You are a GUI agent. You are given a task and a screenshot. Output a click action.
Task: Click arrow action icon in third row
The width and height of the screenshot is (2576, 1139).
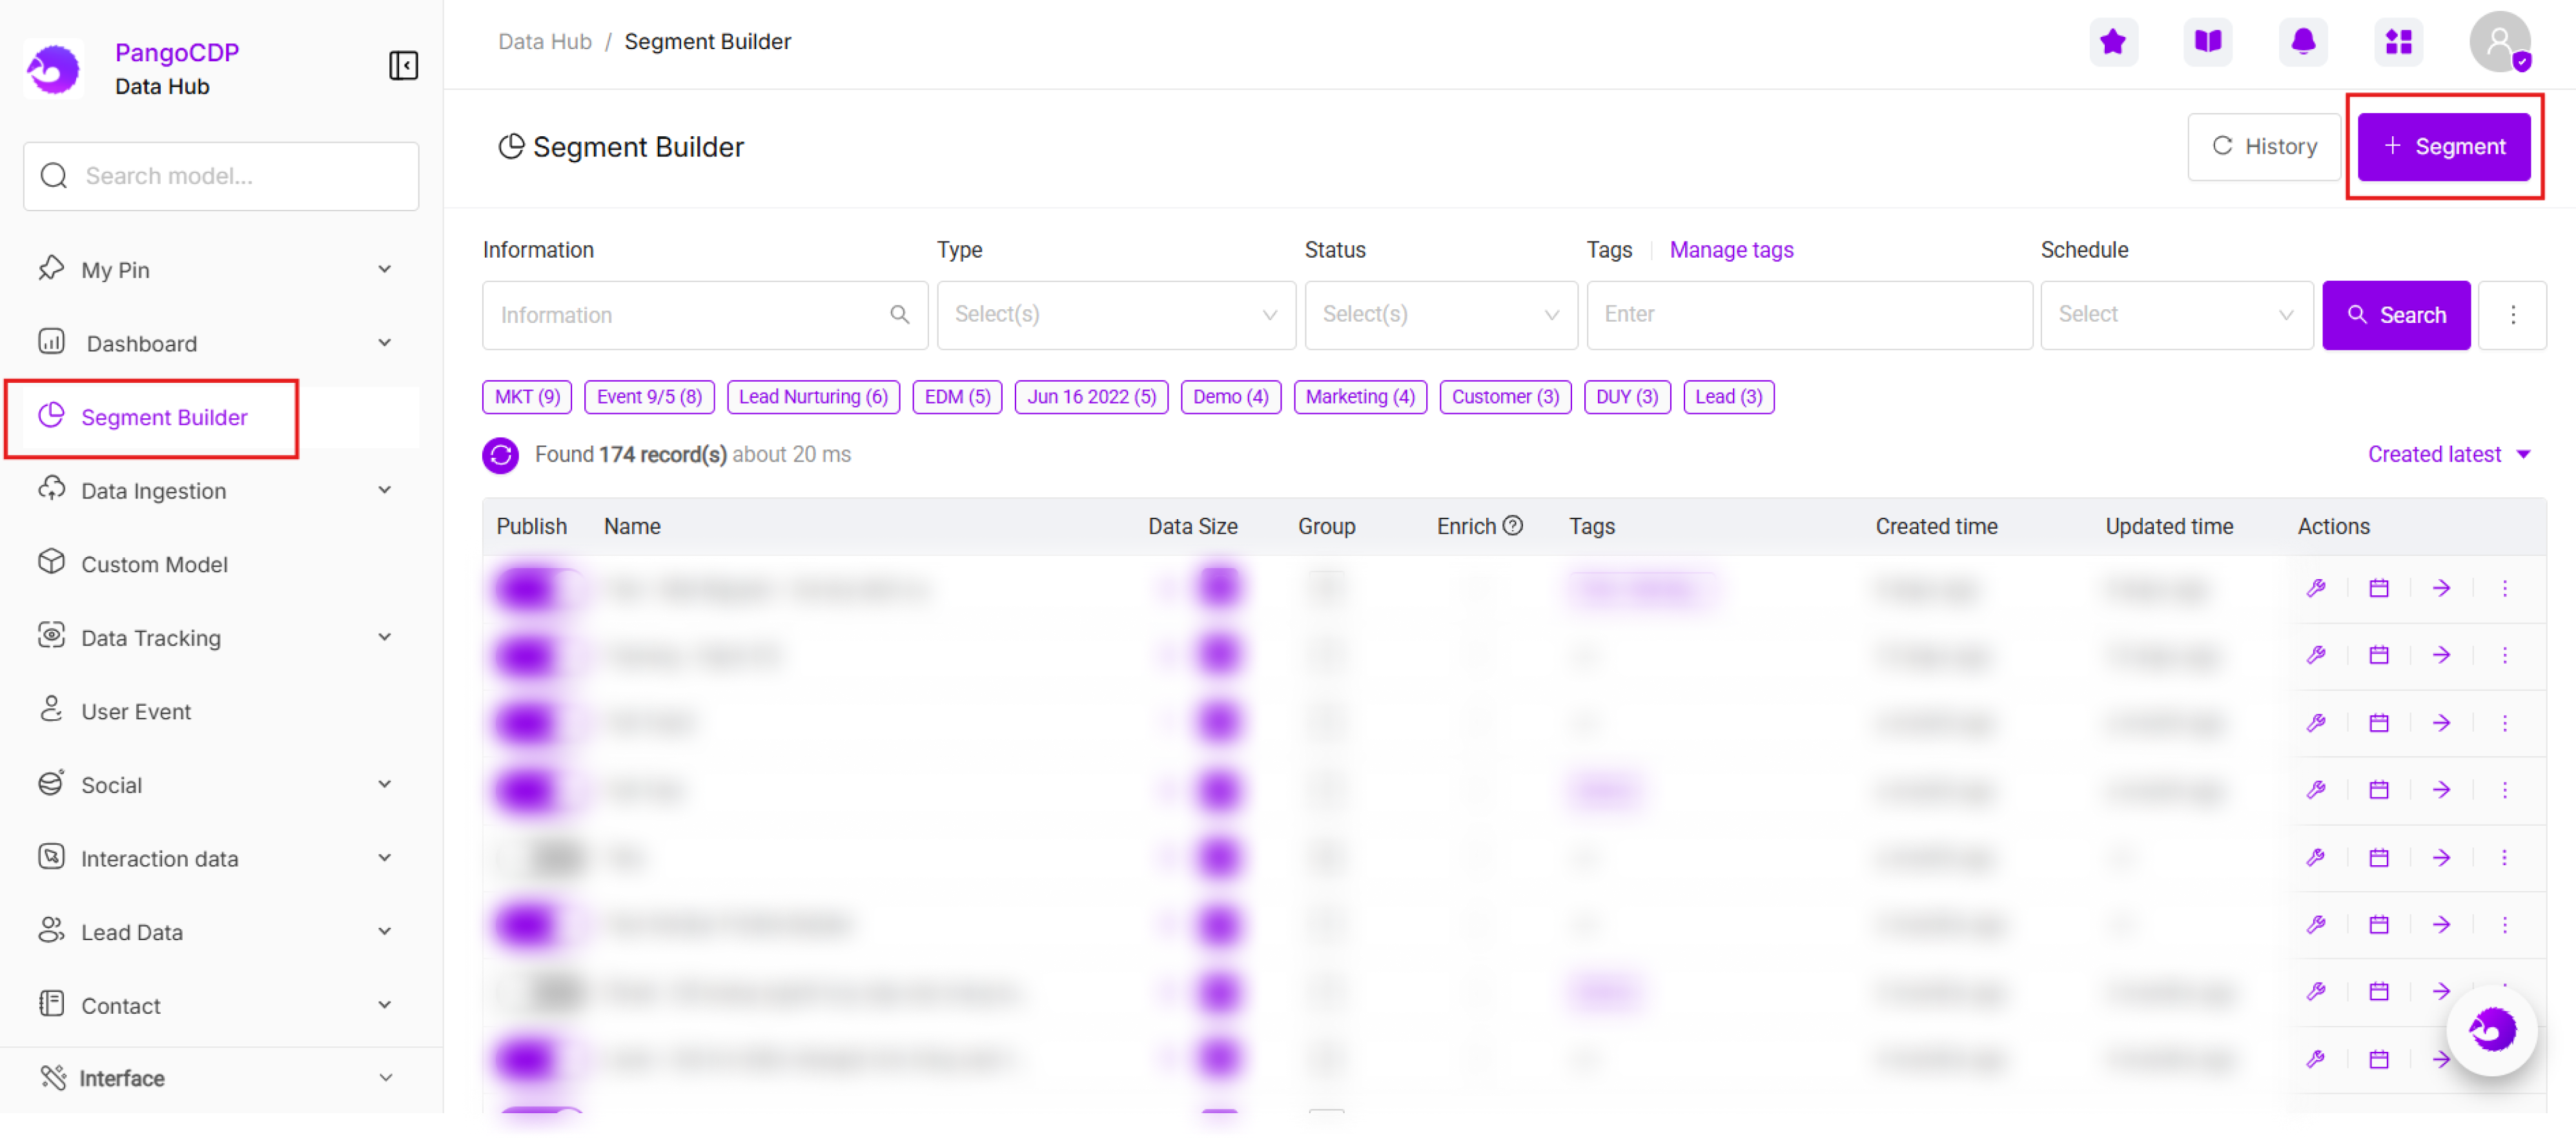(x=2442, y=723)
